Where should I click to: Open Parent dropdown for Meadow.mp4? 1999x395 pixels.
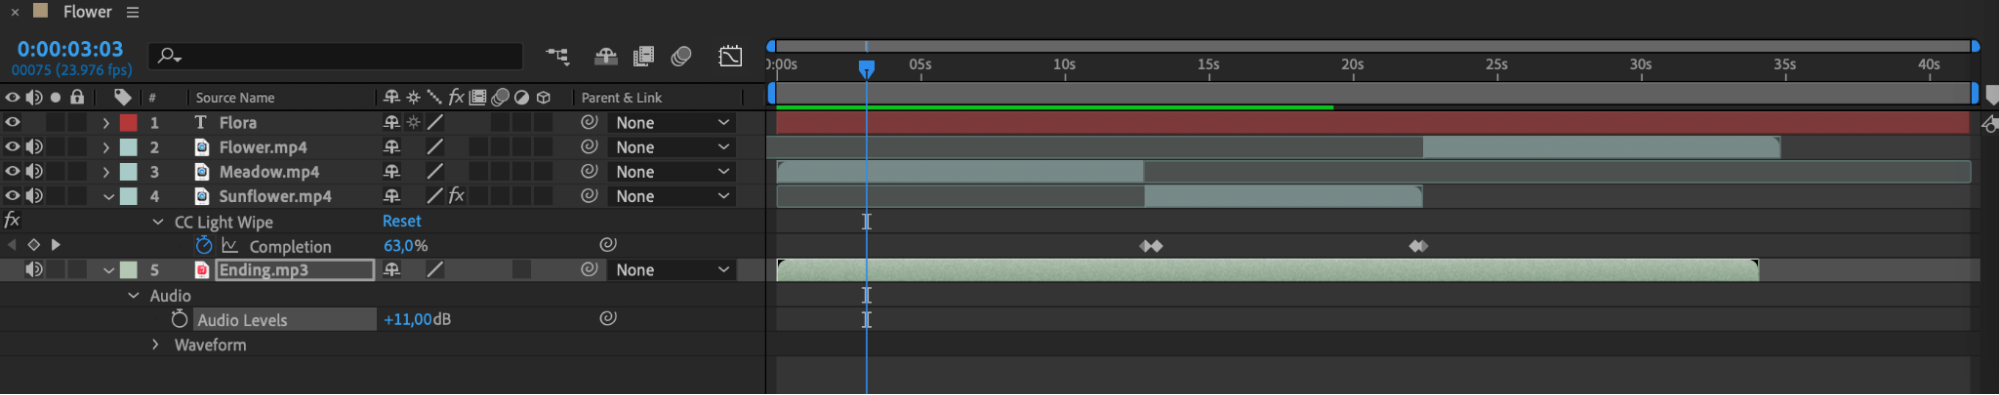pyautogui.click(x=672, y=172)
